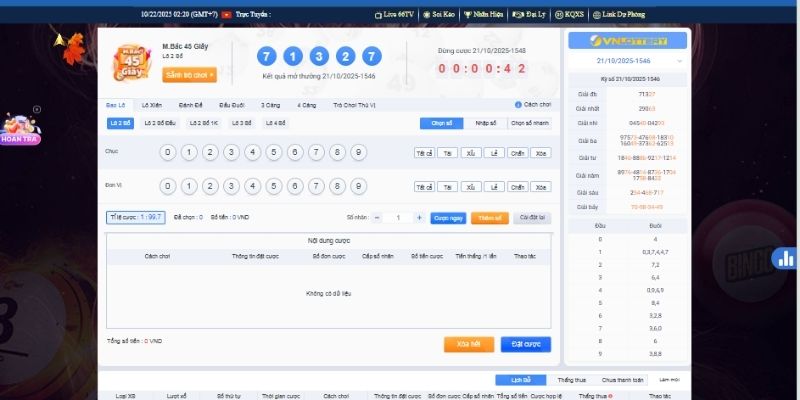Increase the Số nhân multiplier

pyautogui.click(x=419, y=218)
